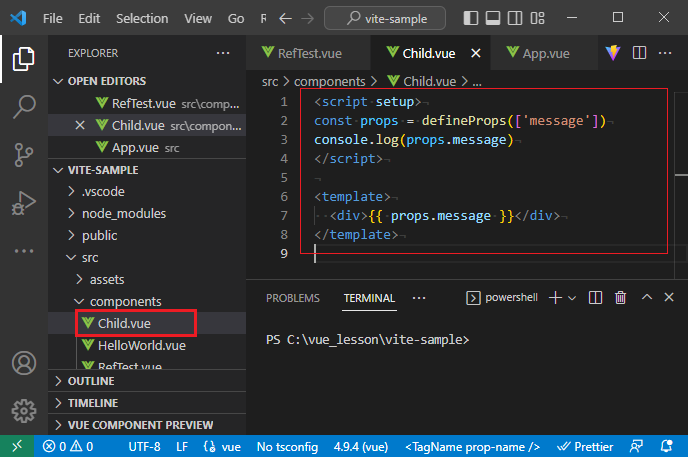Open the Source Control view
Viewport: 688px width, 457px height.
tap(24, 154)
